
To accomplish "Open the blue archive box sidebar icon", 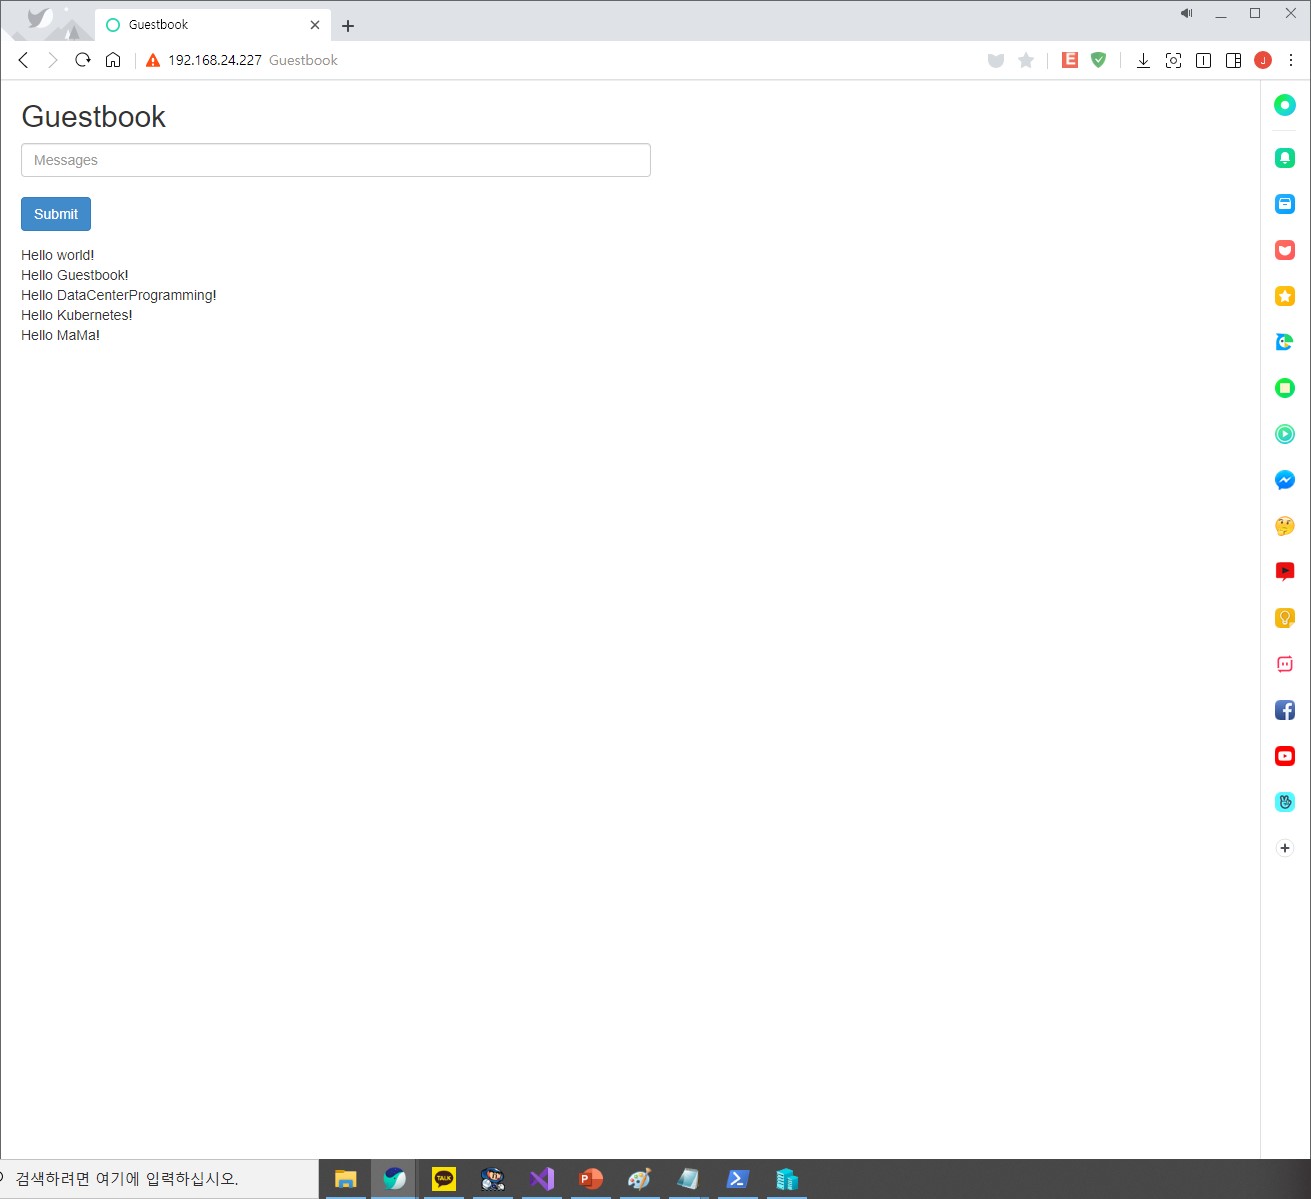I will 1285,204.
